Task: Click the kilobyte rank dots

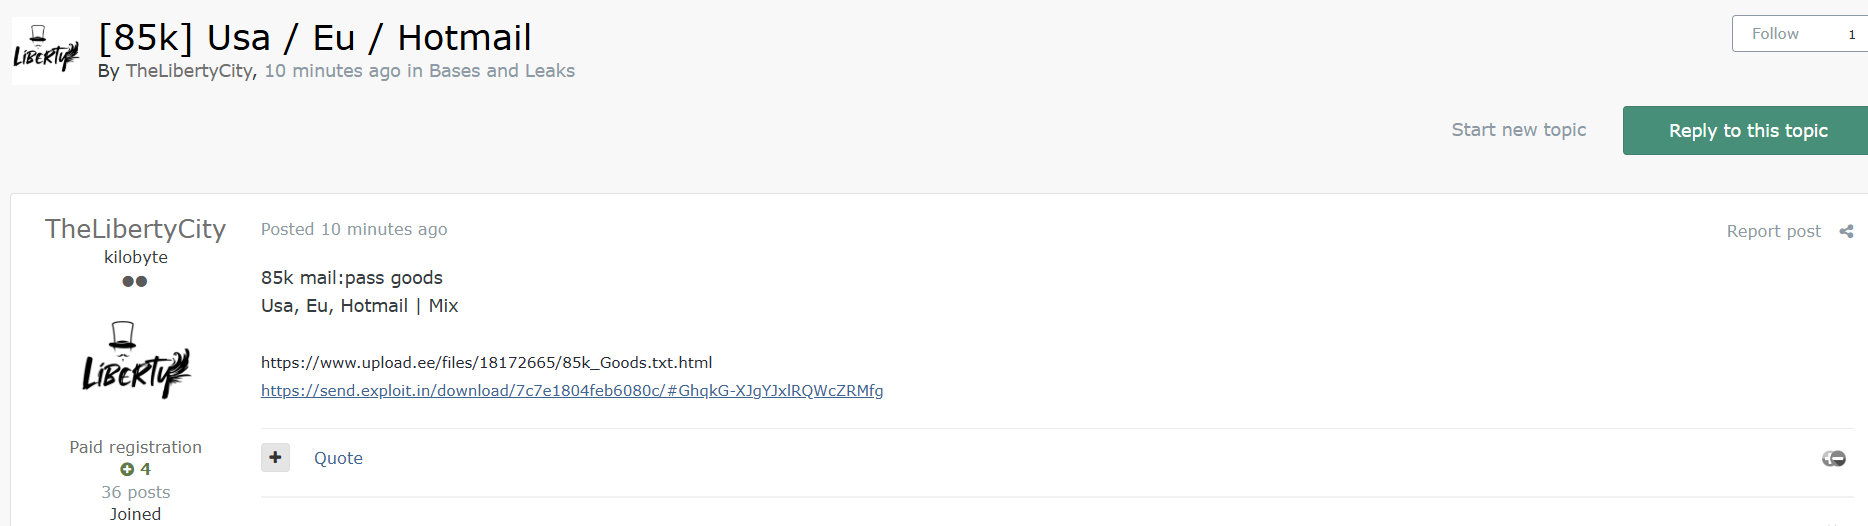Action: [135, 281]
